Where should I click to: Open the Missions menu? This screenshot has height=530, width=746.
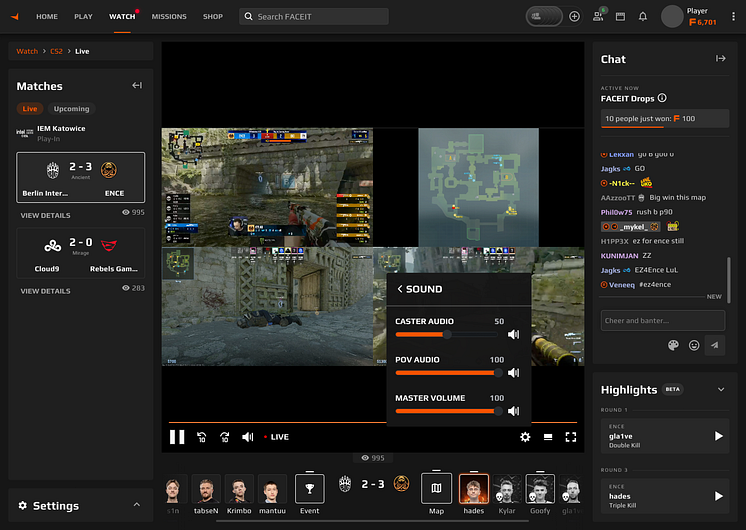click(169, 17)
